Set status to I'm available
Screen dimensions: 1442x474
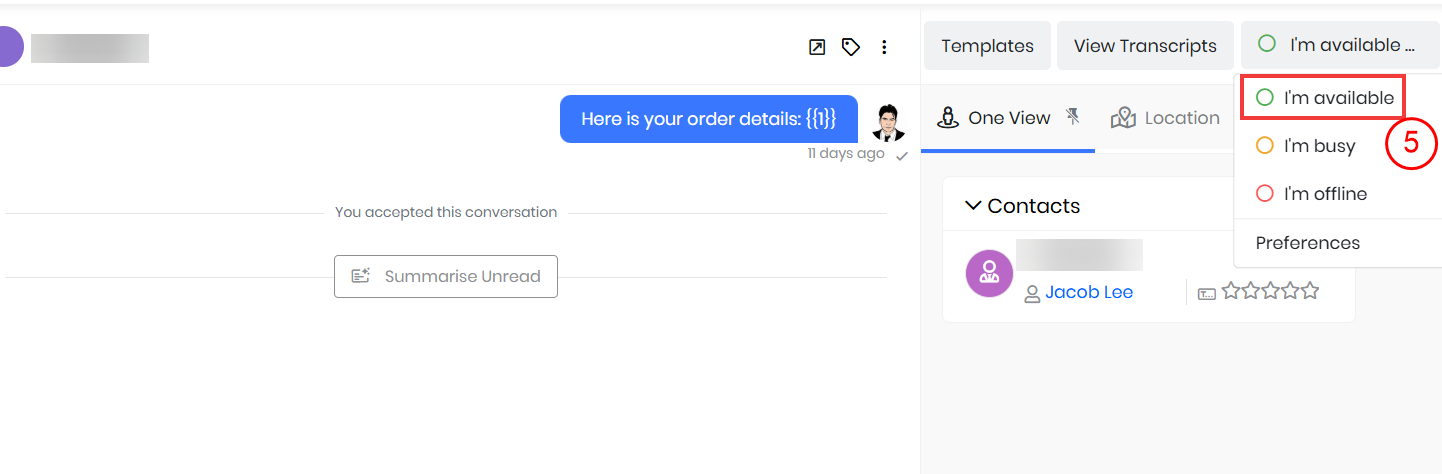1324,98
